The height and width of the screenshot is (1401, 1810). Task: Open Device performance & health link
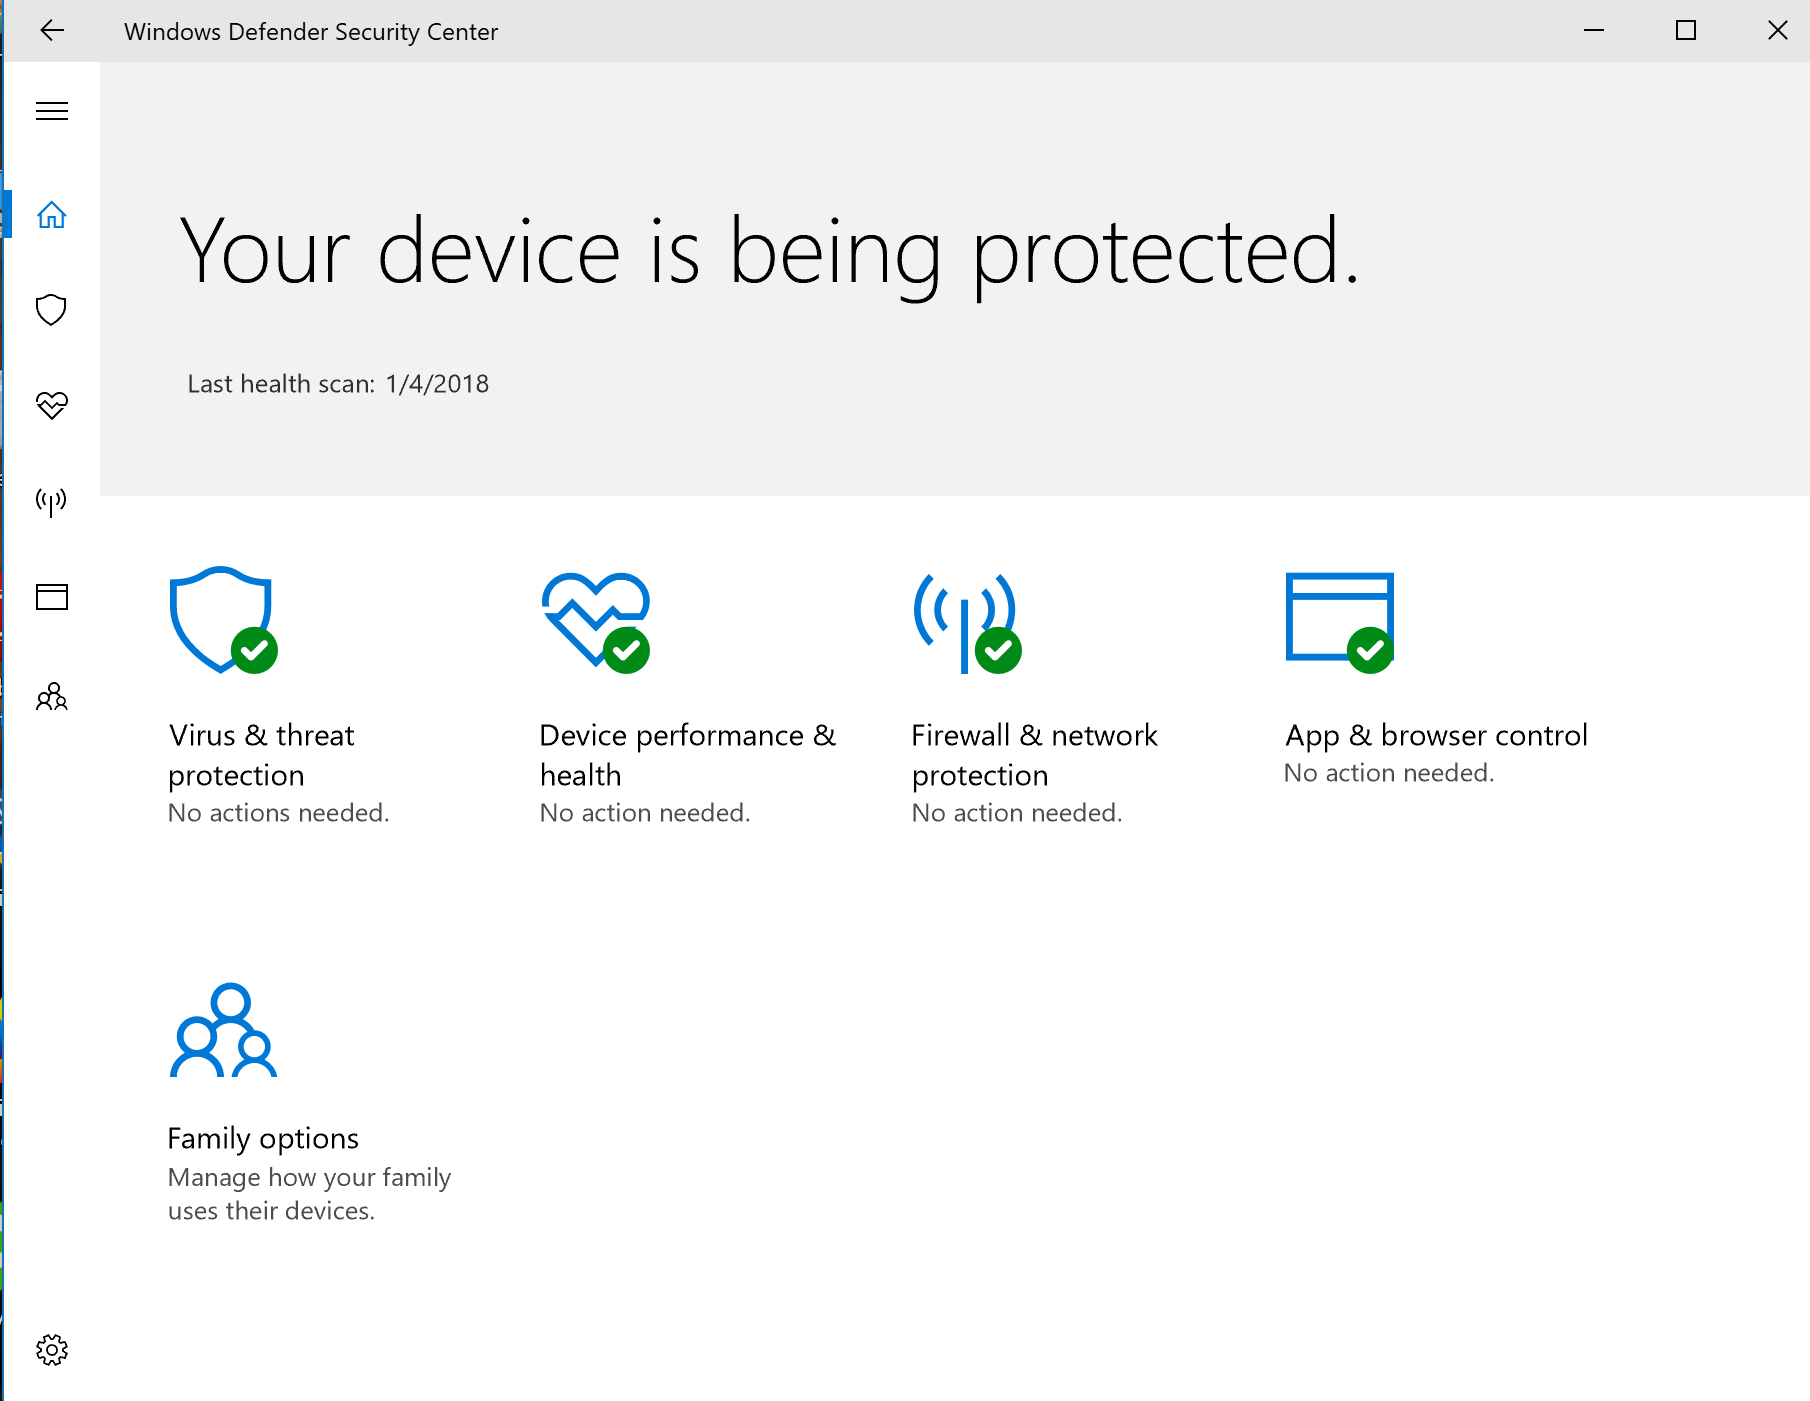(687, 755)
